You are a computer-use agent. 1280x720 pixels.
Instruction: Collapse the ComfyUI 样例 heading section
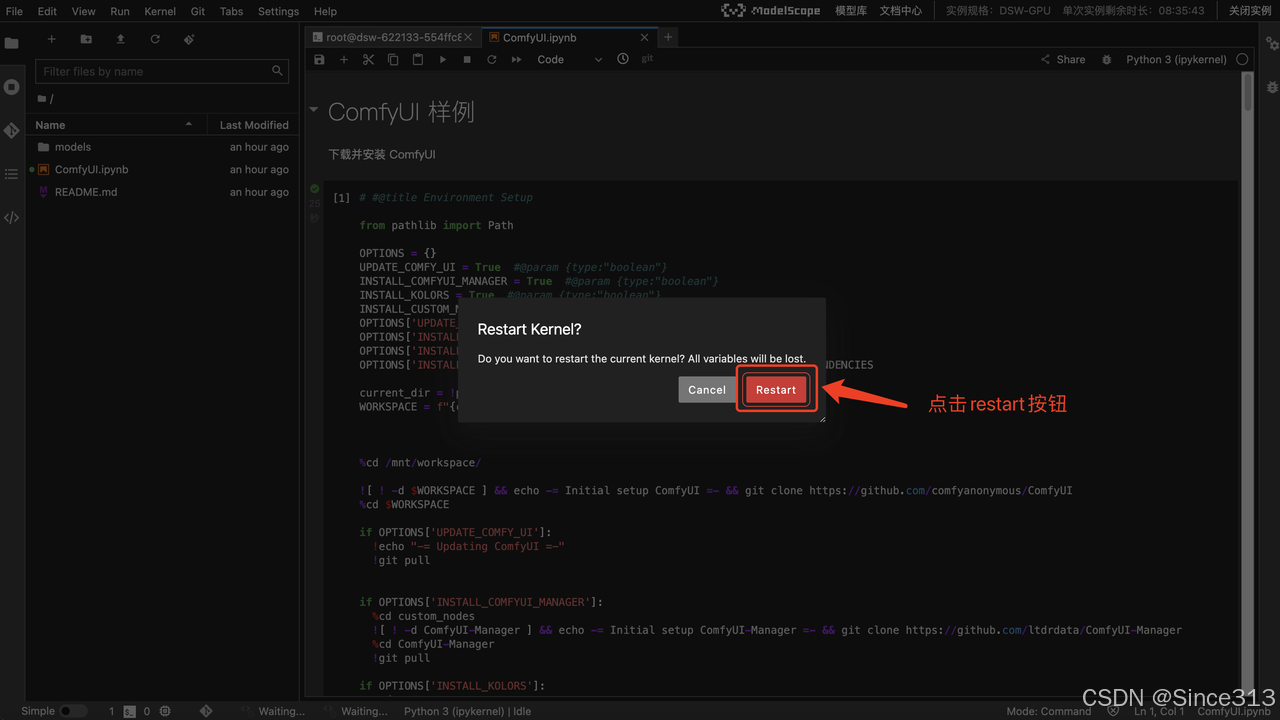314,110
